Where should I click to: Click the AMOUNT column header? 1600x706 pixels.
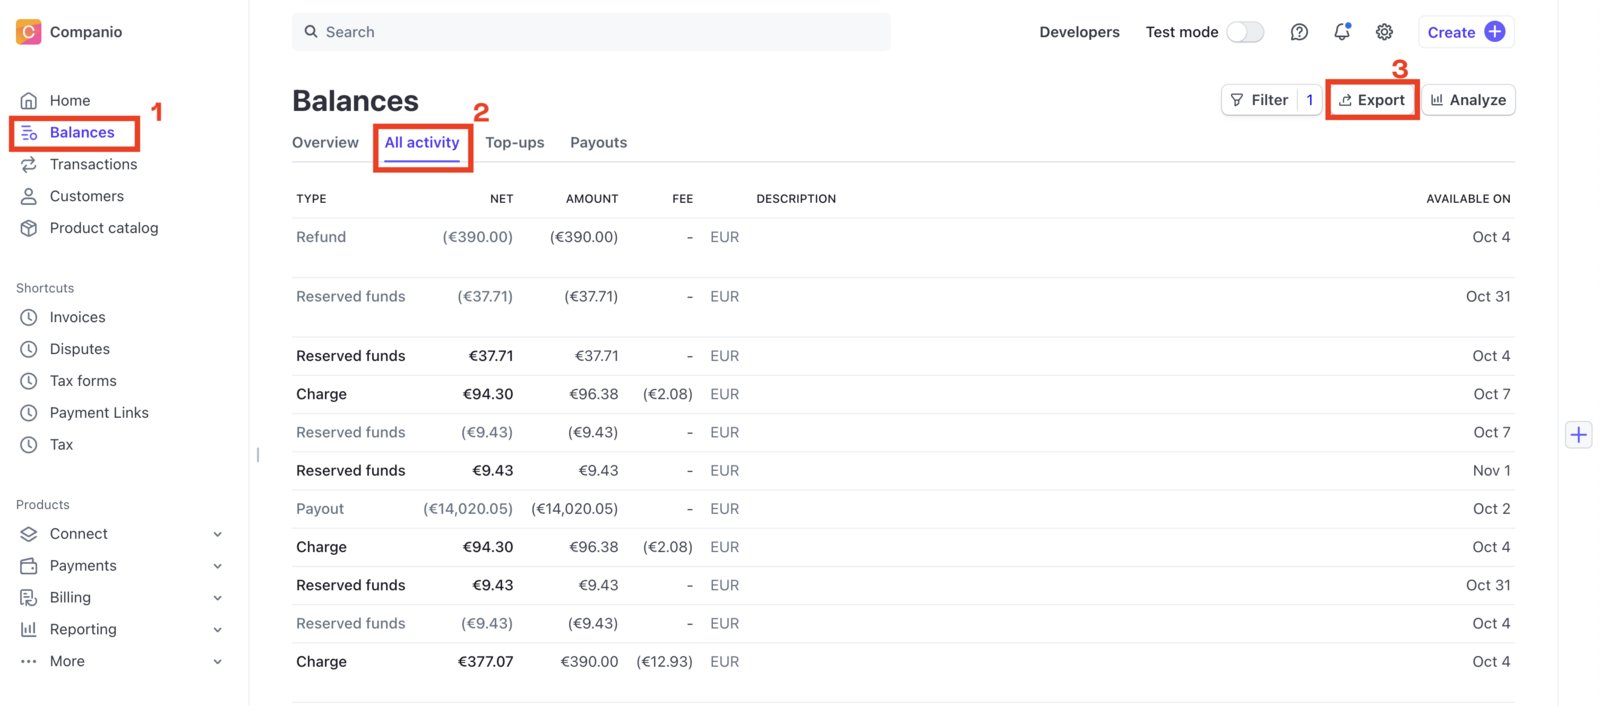(x=592, y=199)
